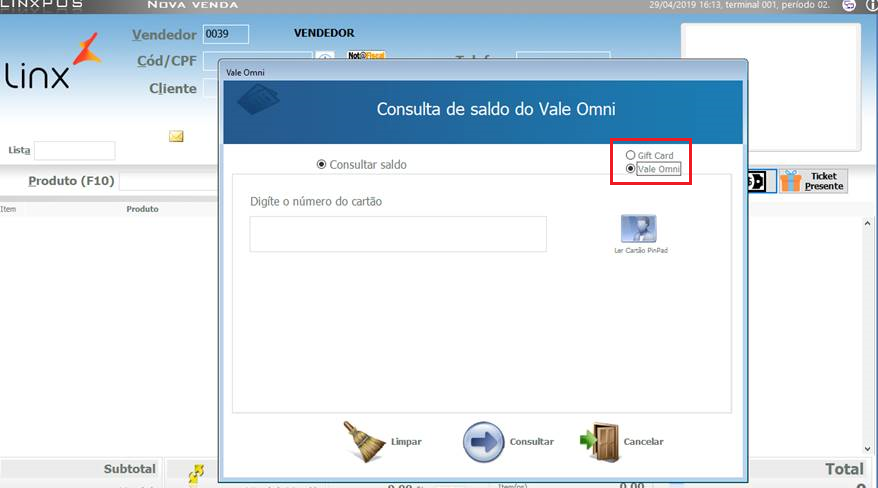This screenshot has width=878, height=488.
Task: Click the Item column header
Action: coord(8,209)
